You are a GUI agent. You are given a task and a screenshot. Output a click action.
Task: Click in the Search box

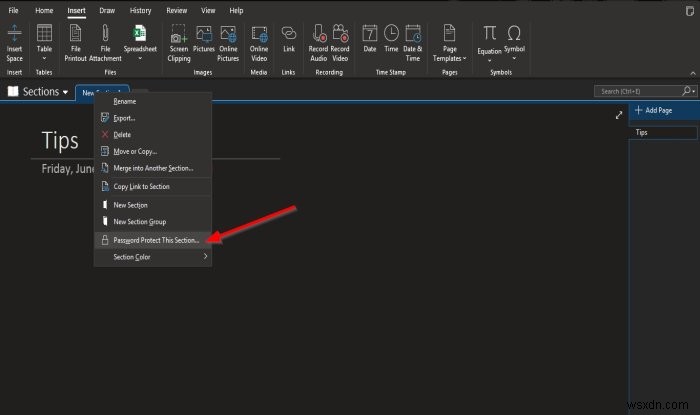[639, 91]
